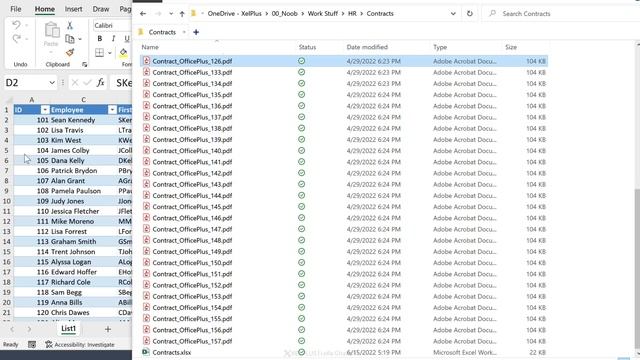Add a new sheet with plus button
This screenshot has height=360, width=640.
point(108,329)
